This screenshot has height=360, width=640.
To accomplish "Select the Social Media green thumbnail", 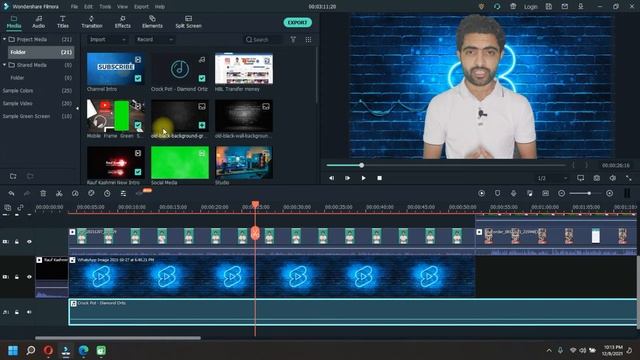I will point(180,162).
